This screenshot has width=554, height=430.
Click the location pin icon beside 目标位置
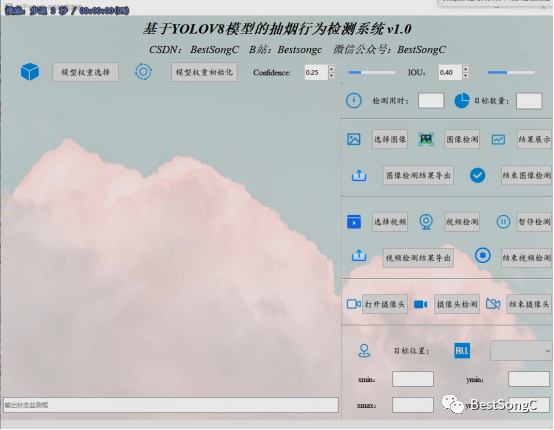coord(364,351)
